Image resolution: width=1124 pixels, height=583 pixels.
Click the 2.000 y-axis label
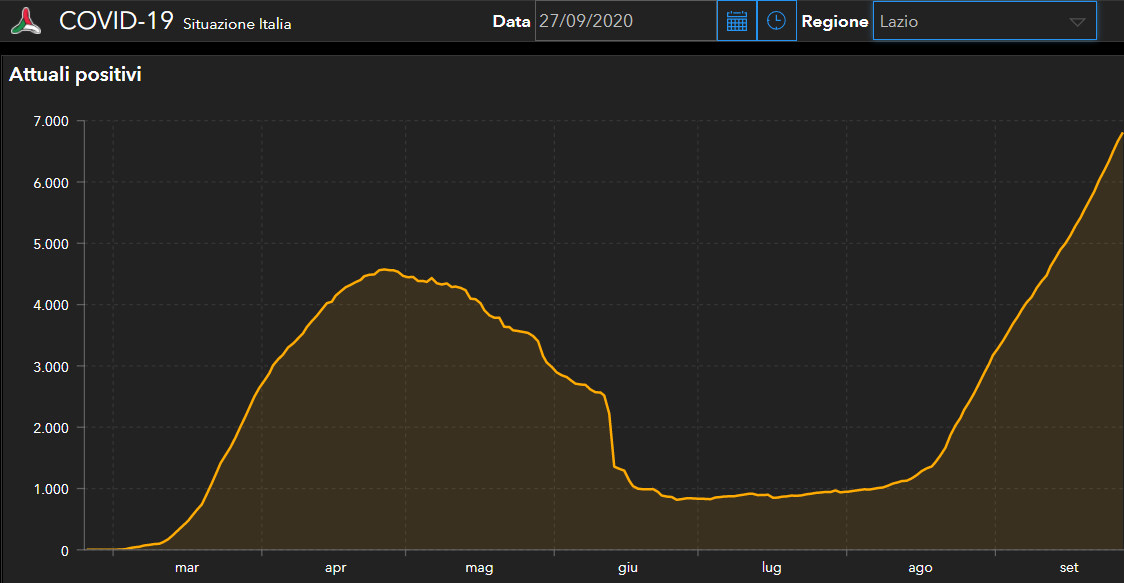click(51, 428)
